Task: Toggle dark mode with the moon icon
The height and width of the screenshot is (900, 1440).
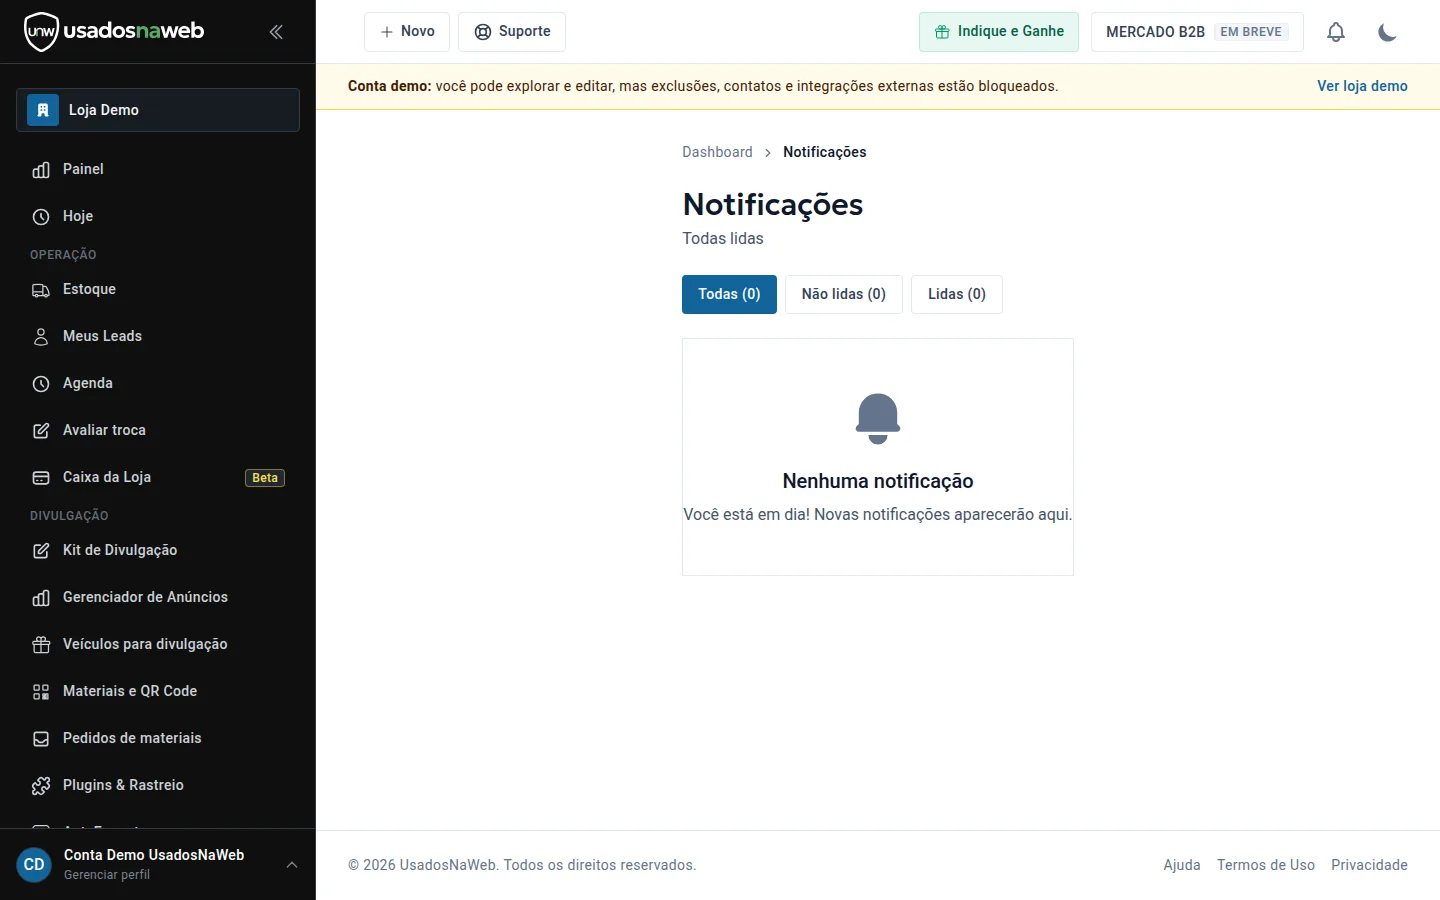Action: tap(1387, 32)
